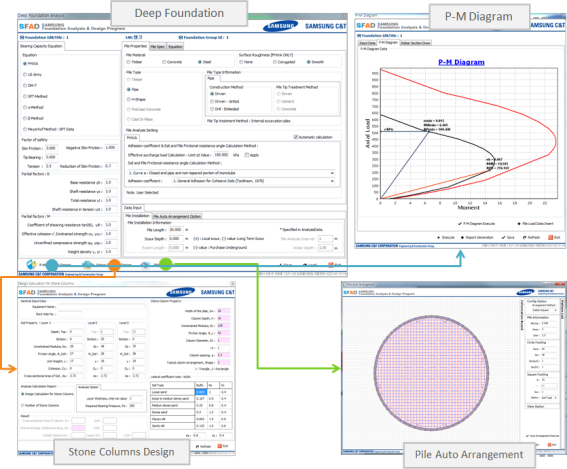567x469 pixels.
Task: Open Analysis Option tab in Stone Columns window
Action: tap(89, 387)
